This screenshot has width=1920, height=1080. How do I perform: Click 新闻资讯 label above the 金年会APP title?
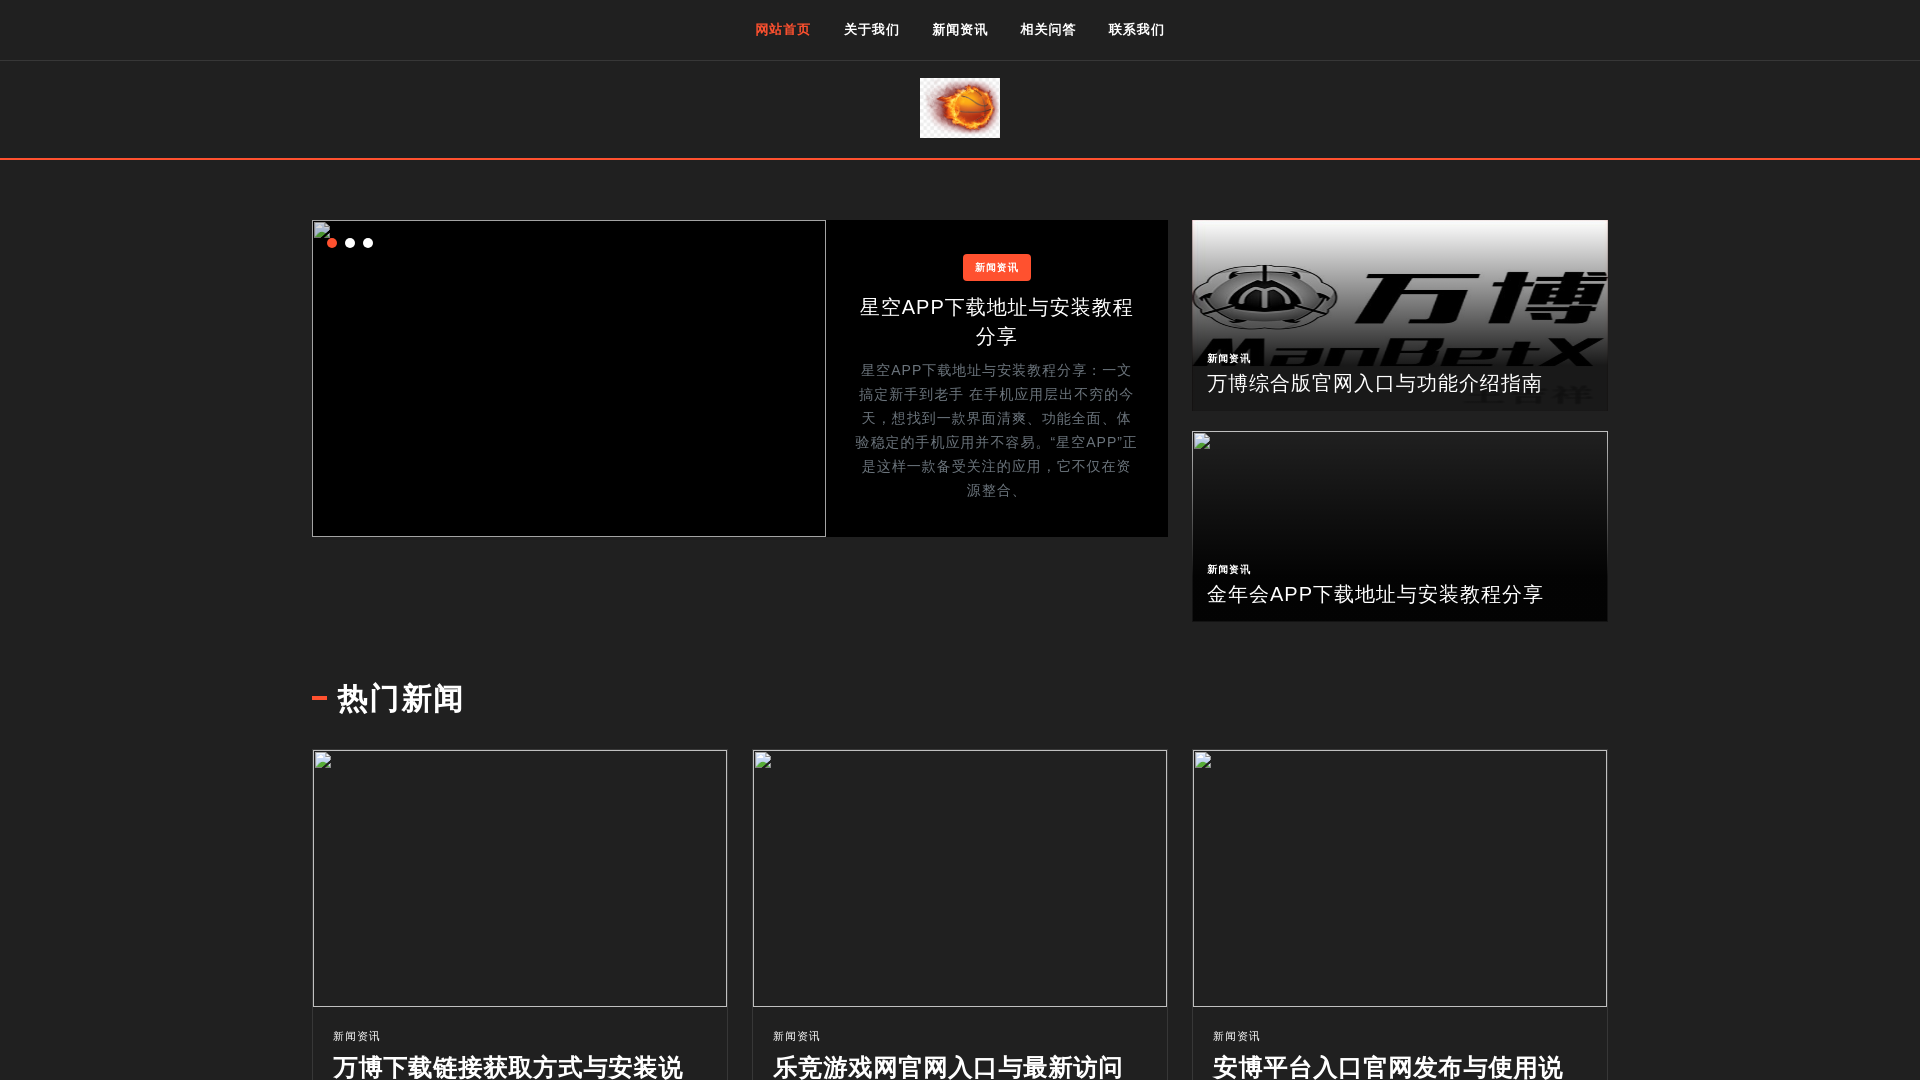(x=1229, y=570)
